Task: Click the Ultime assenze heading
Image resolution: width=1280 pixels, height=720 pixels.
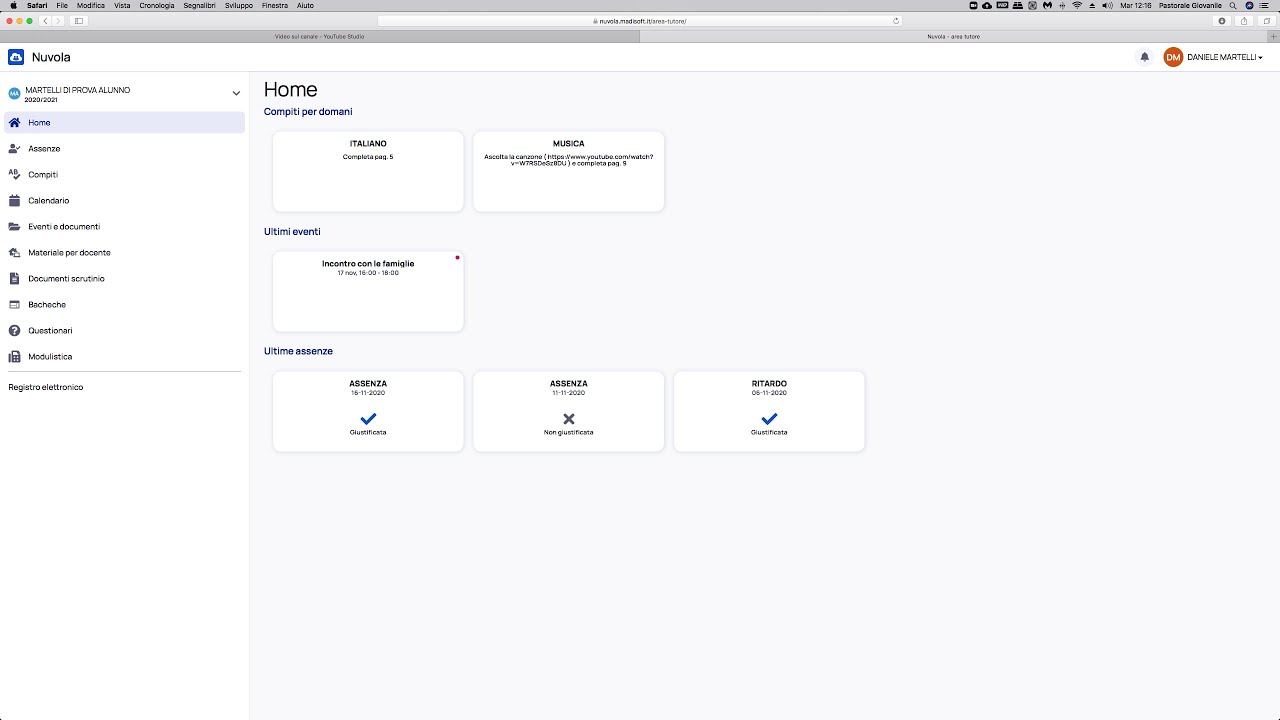Action: pyautogui.click(x=298, y=351)
